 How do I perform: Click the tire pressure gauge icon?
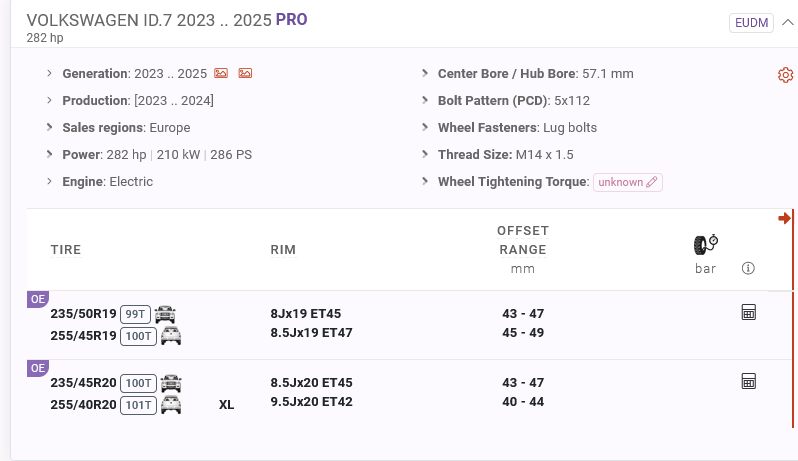[x=706, y=245]
